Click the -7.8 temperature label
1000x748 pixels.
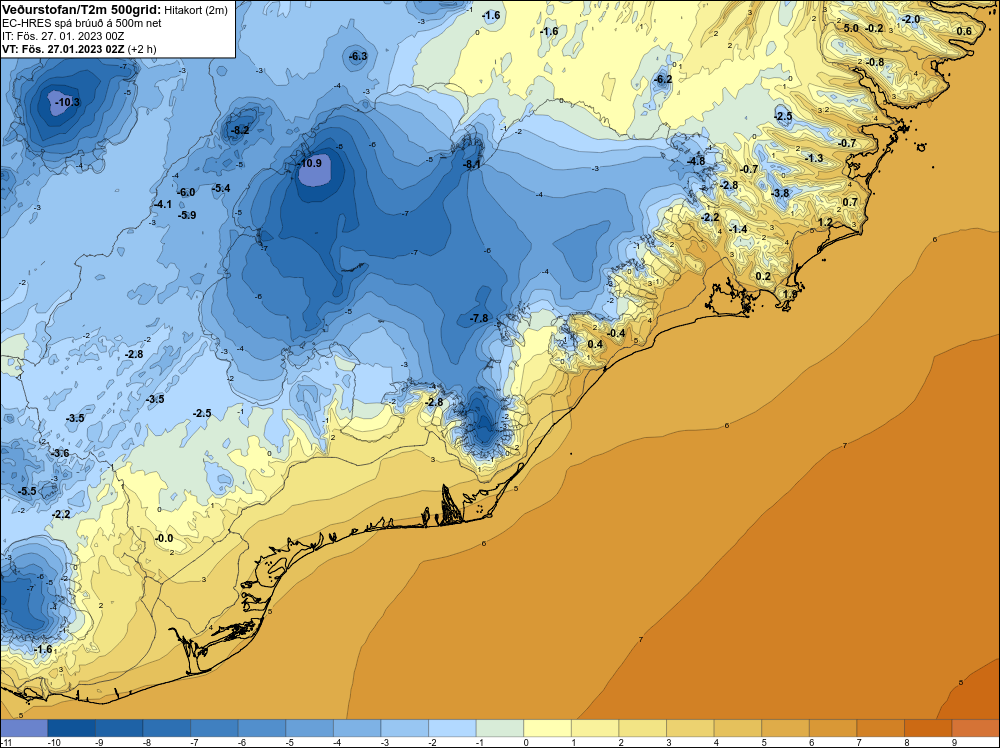pos(479,318)
